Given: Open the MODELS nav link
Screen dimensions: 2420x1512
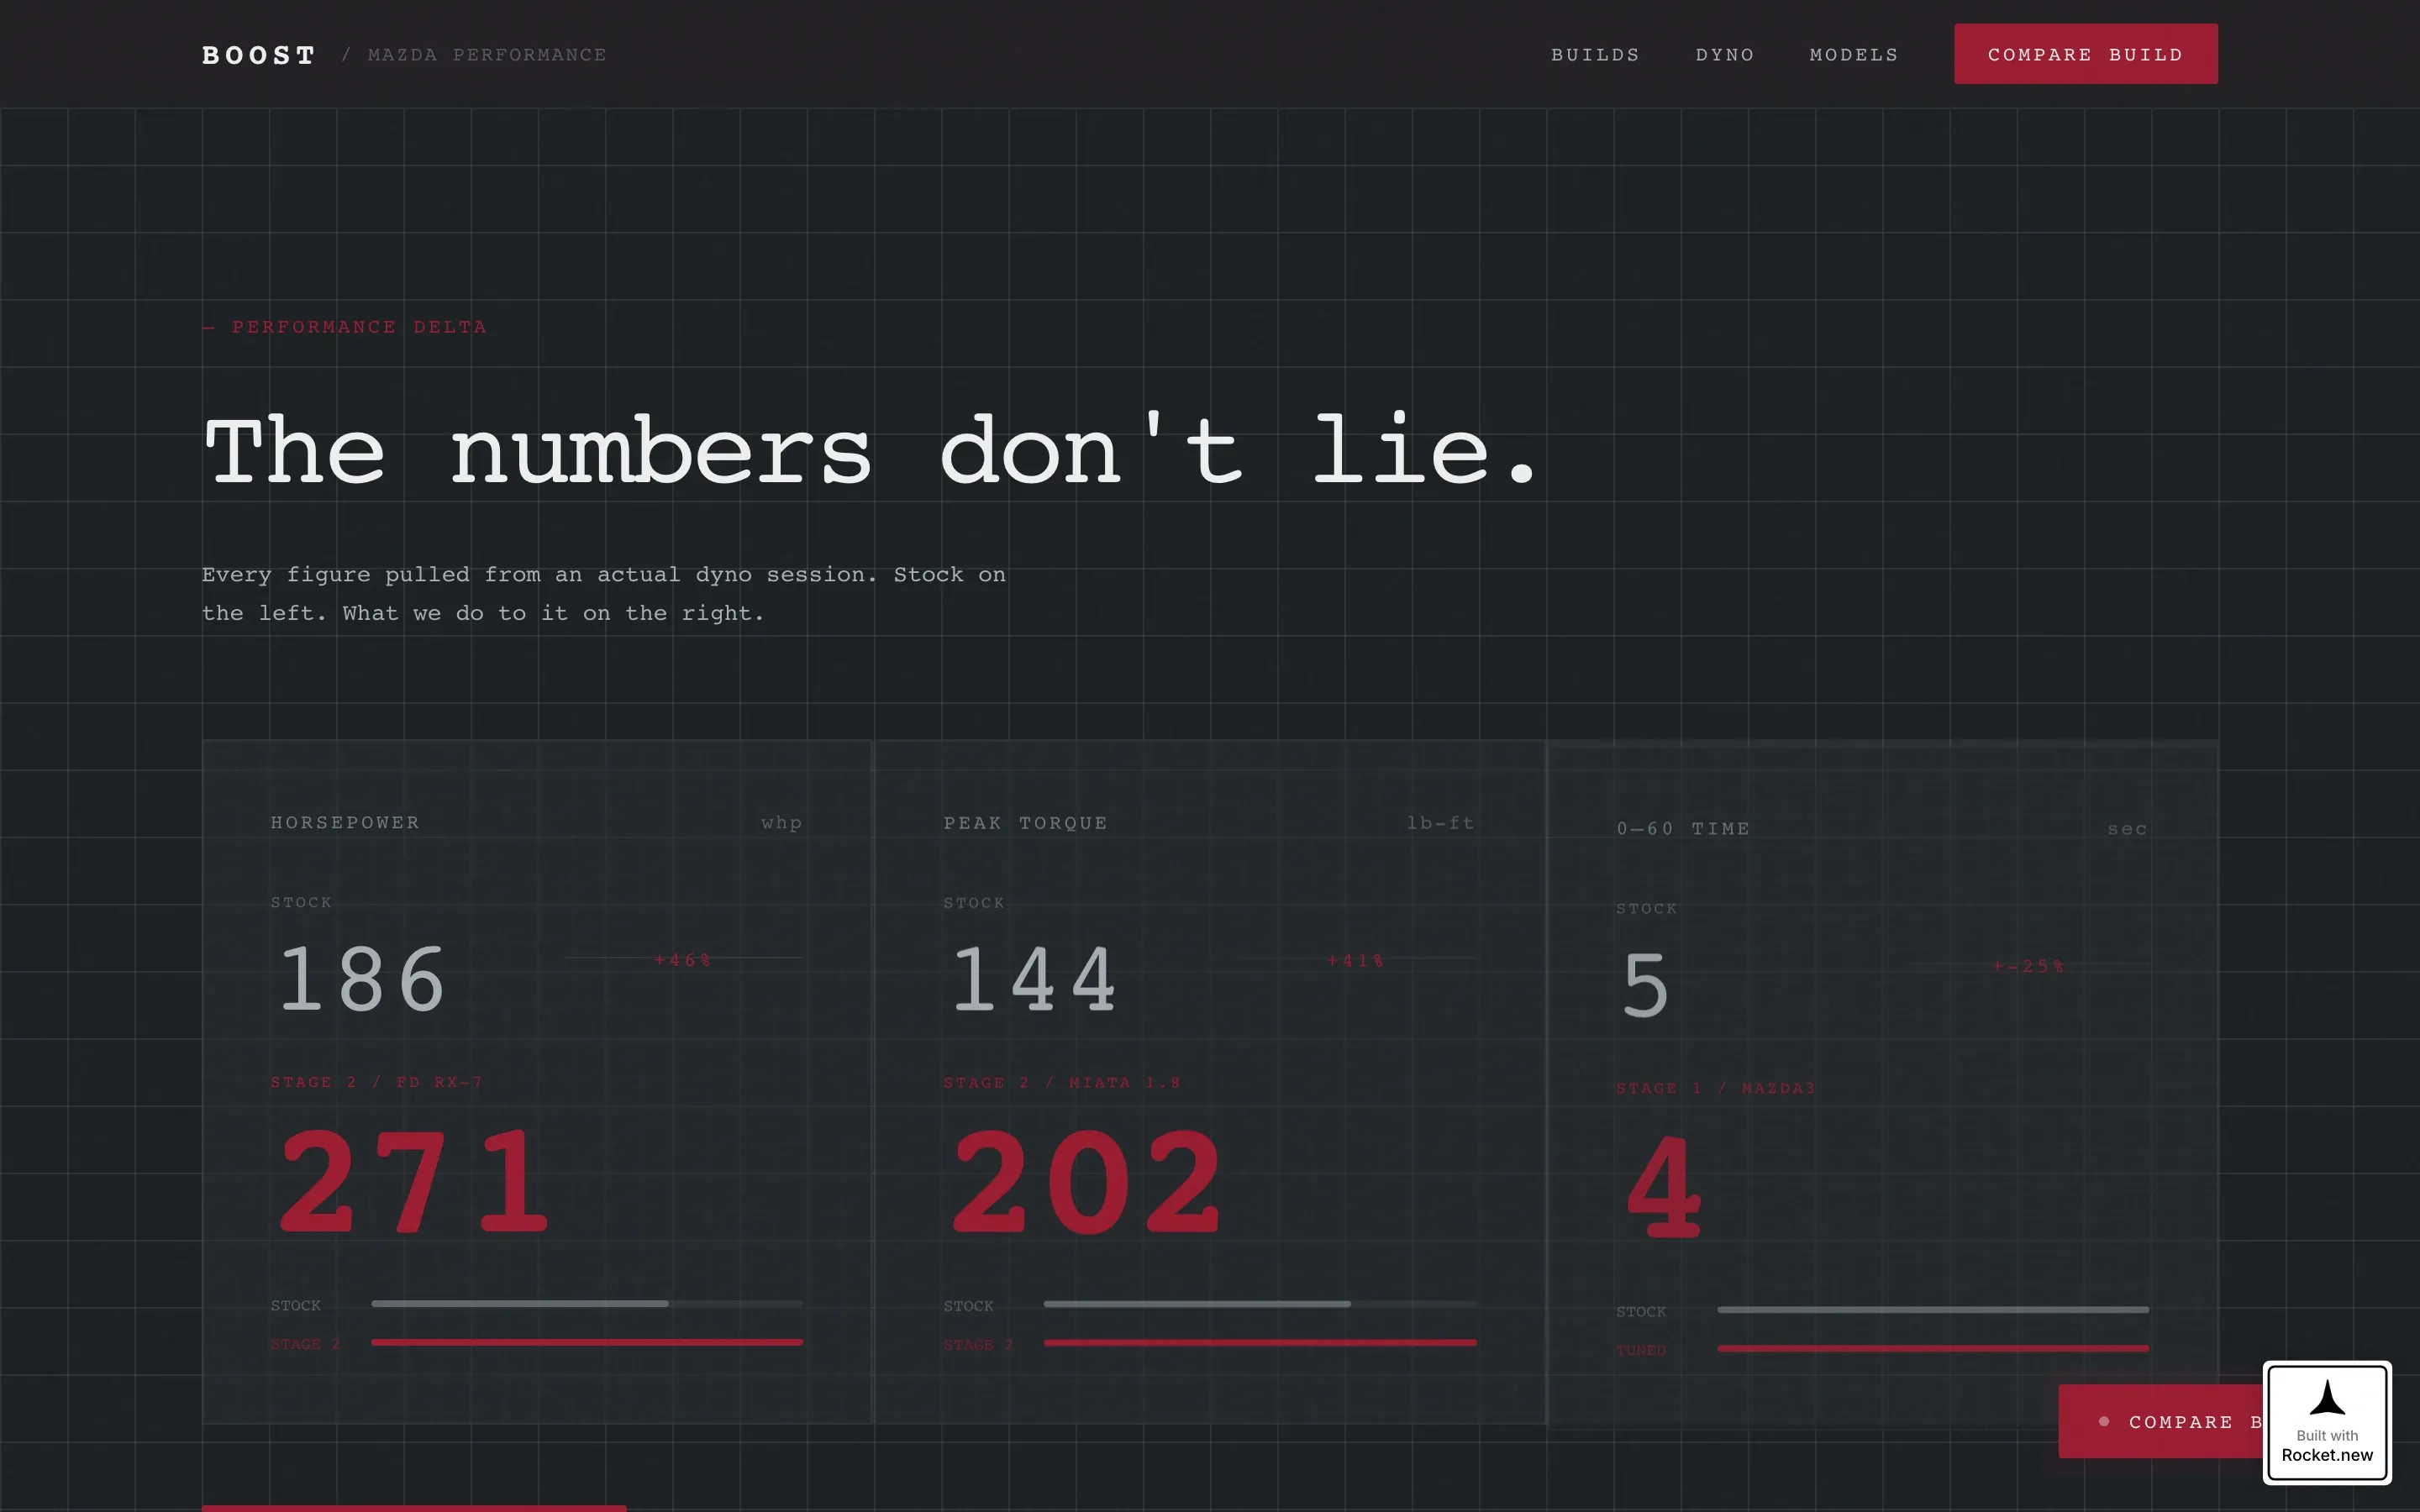Looking at the screenshot, I should tap(1854, 55).
